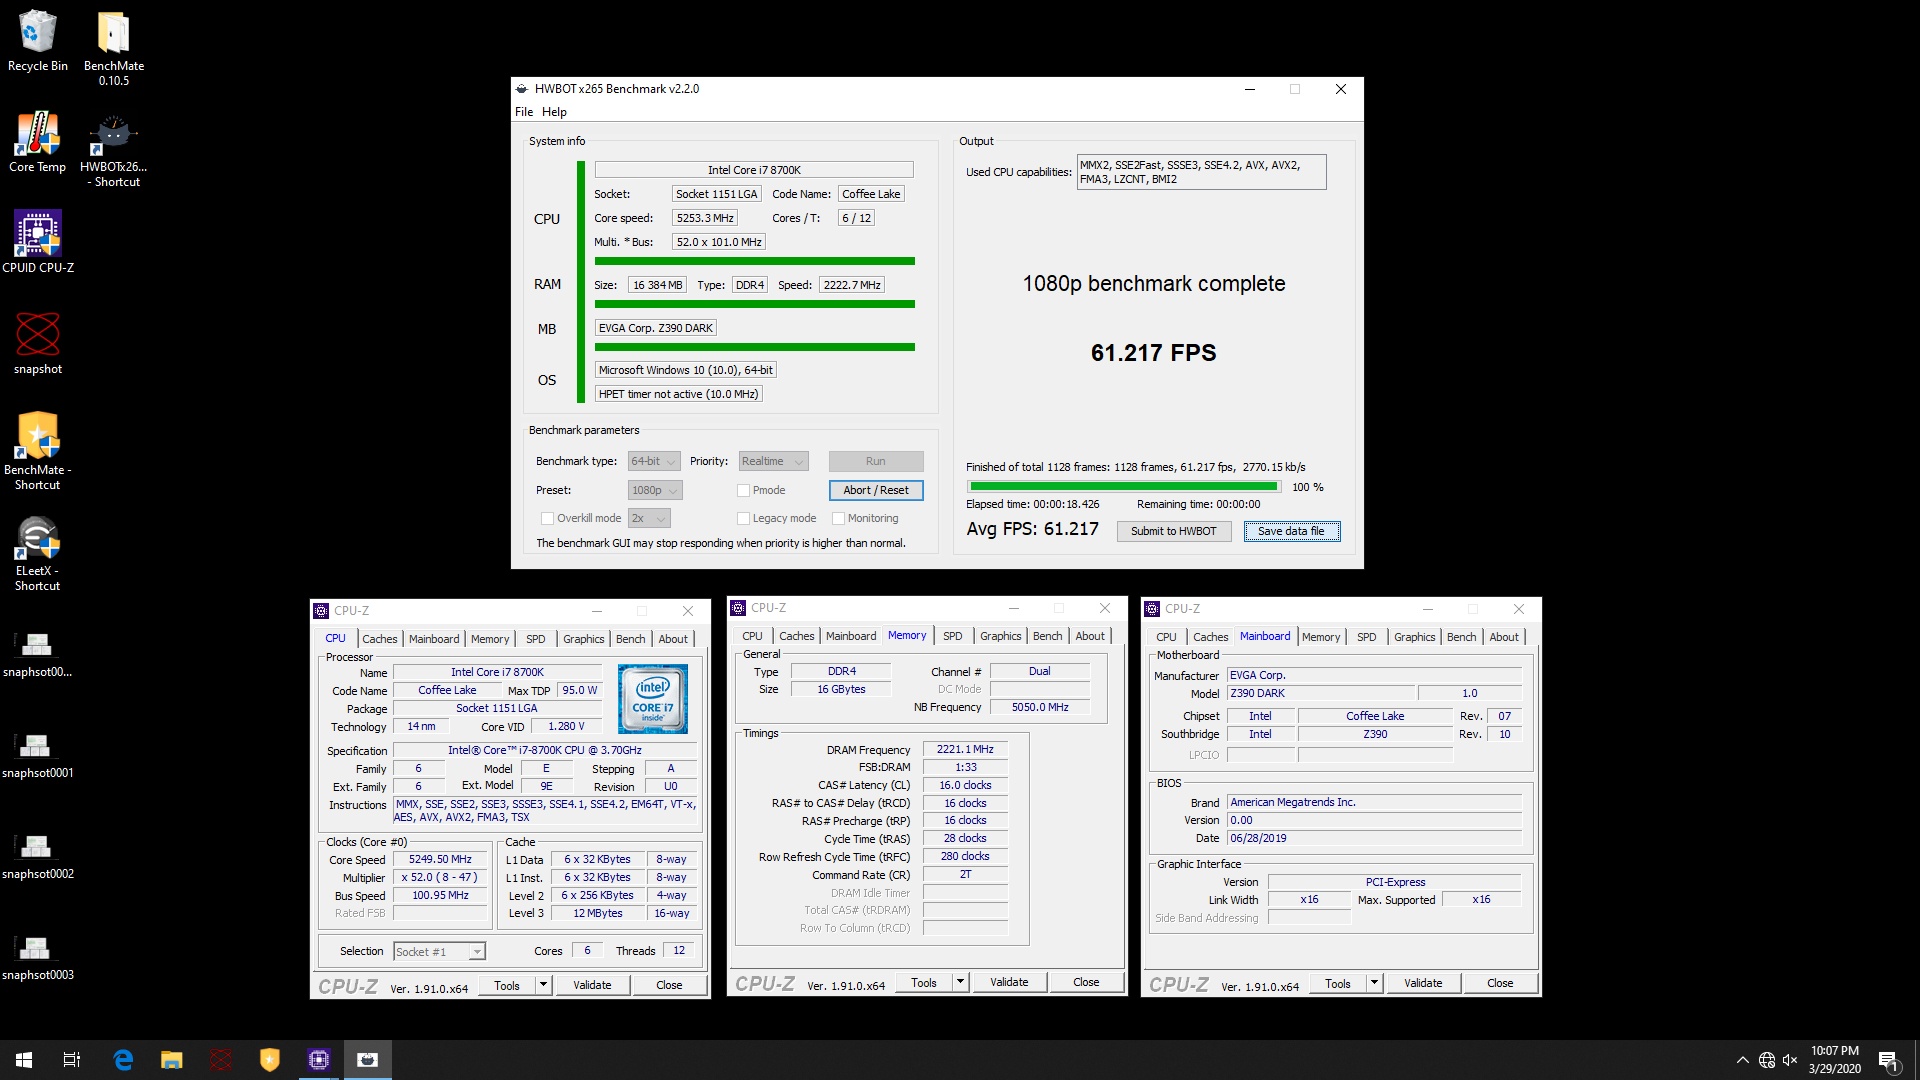Click the green bar under CPU info
The height and width of the screenshot is (1080, 1920).
(x=755, y=261)
